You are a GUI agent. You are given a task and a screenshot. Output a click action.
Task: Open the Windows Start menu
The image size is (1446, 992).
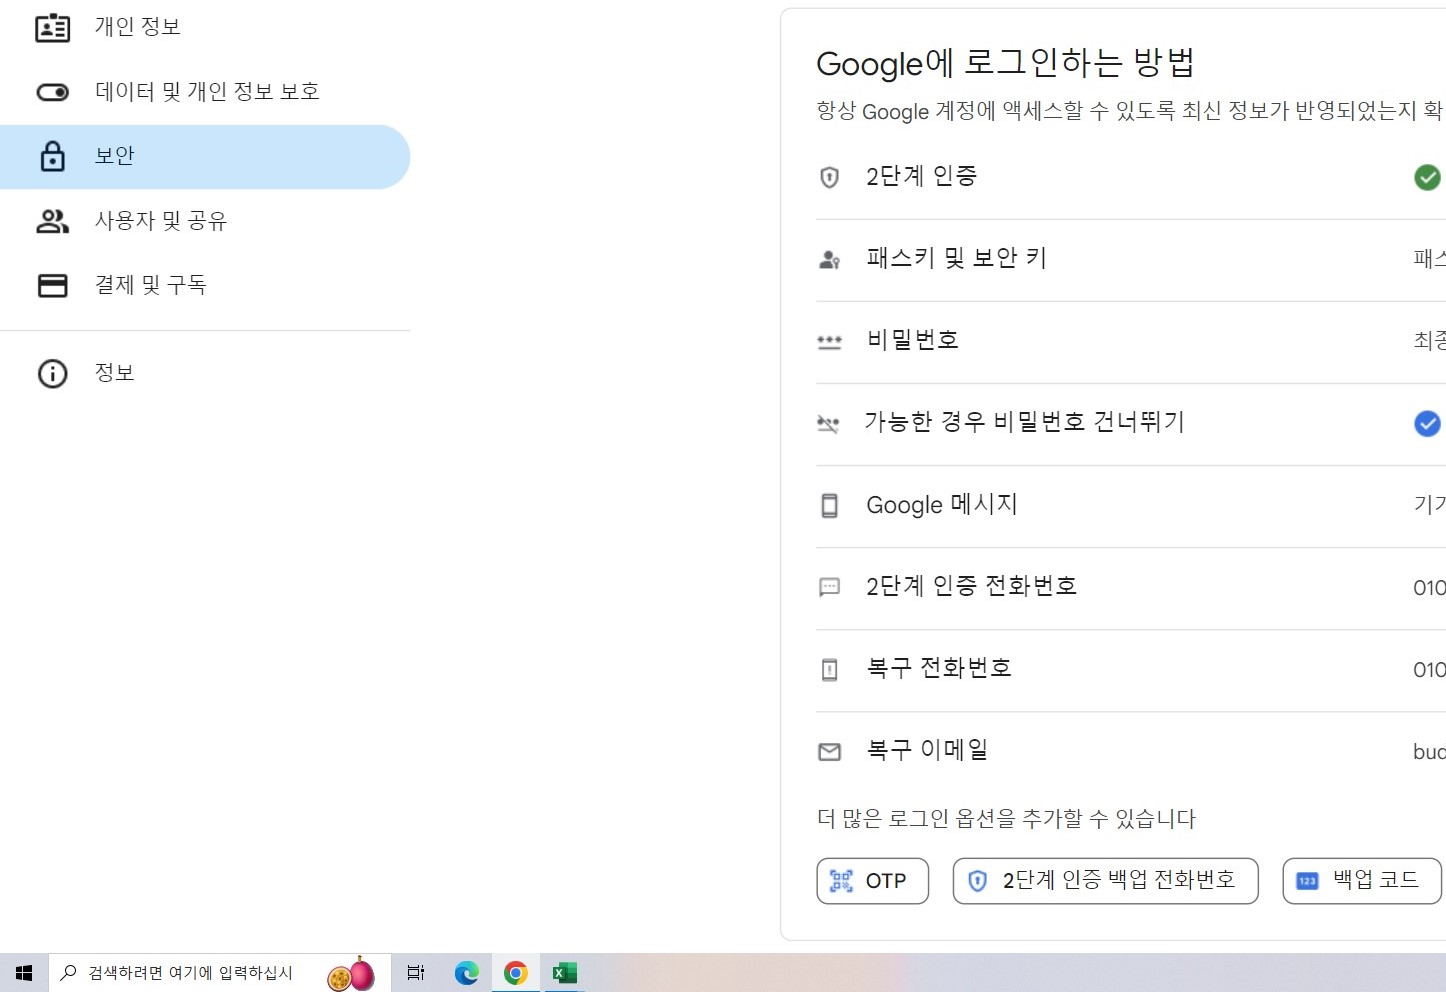[24, 973]
